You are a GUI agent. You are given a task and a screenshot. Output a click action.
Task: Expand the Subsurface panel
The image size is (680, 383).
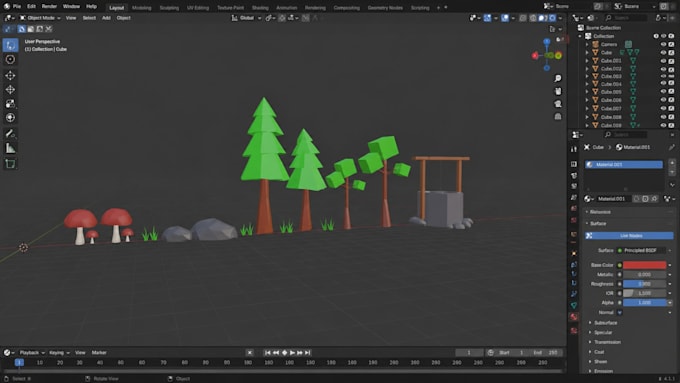[x=605, y=323]
